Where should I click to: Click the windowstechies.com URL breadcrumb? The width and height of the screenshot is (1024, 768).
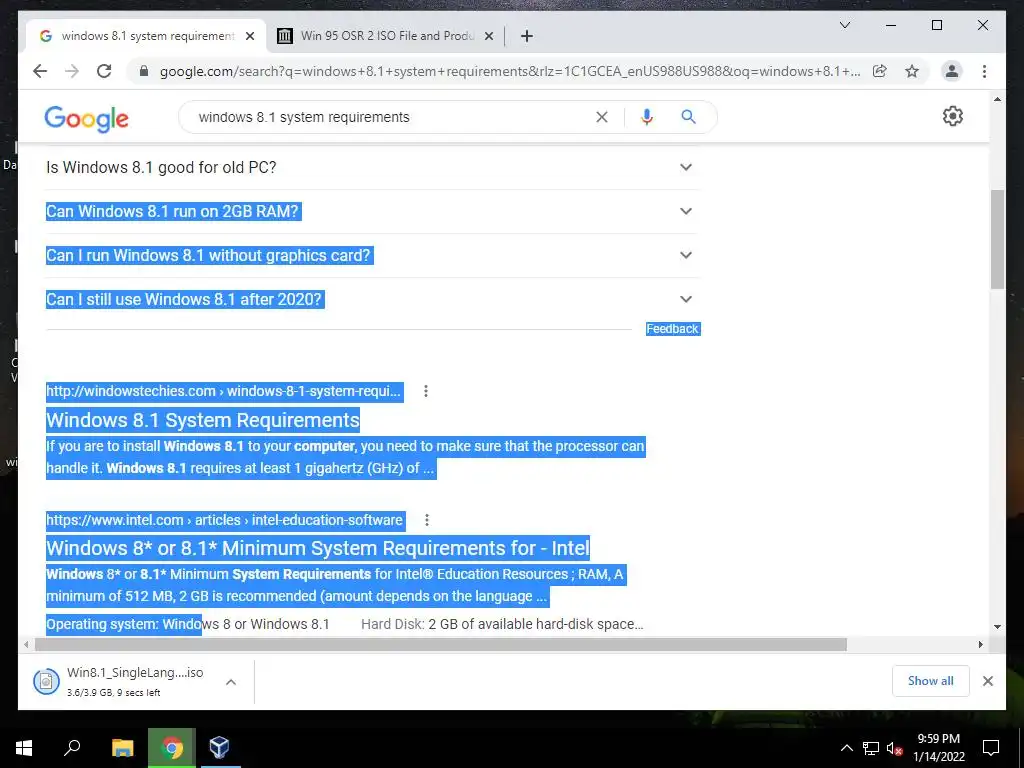pos(223,391)
